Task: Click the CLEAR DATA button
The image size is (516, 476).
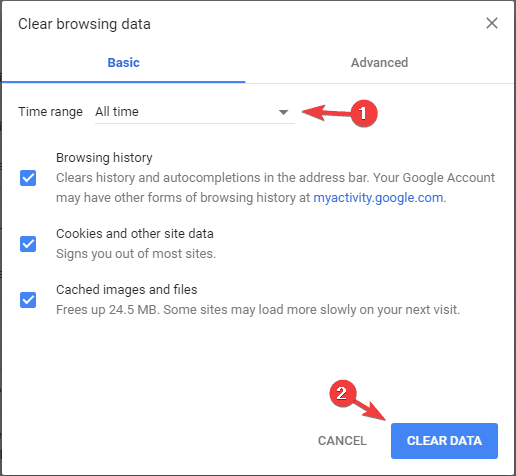Action: click(x=444, y=441)
